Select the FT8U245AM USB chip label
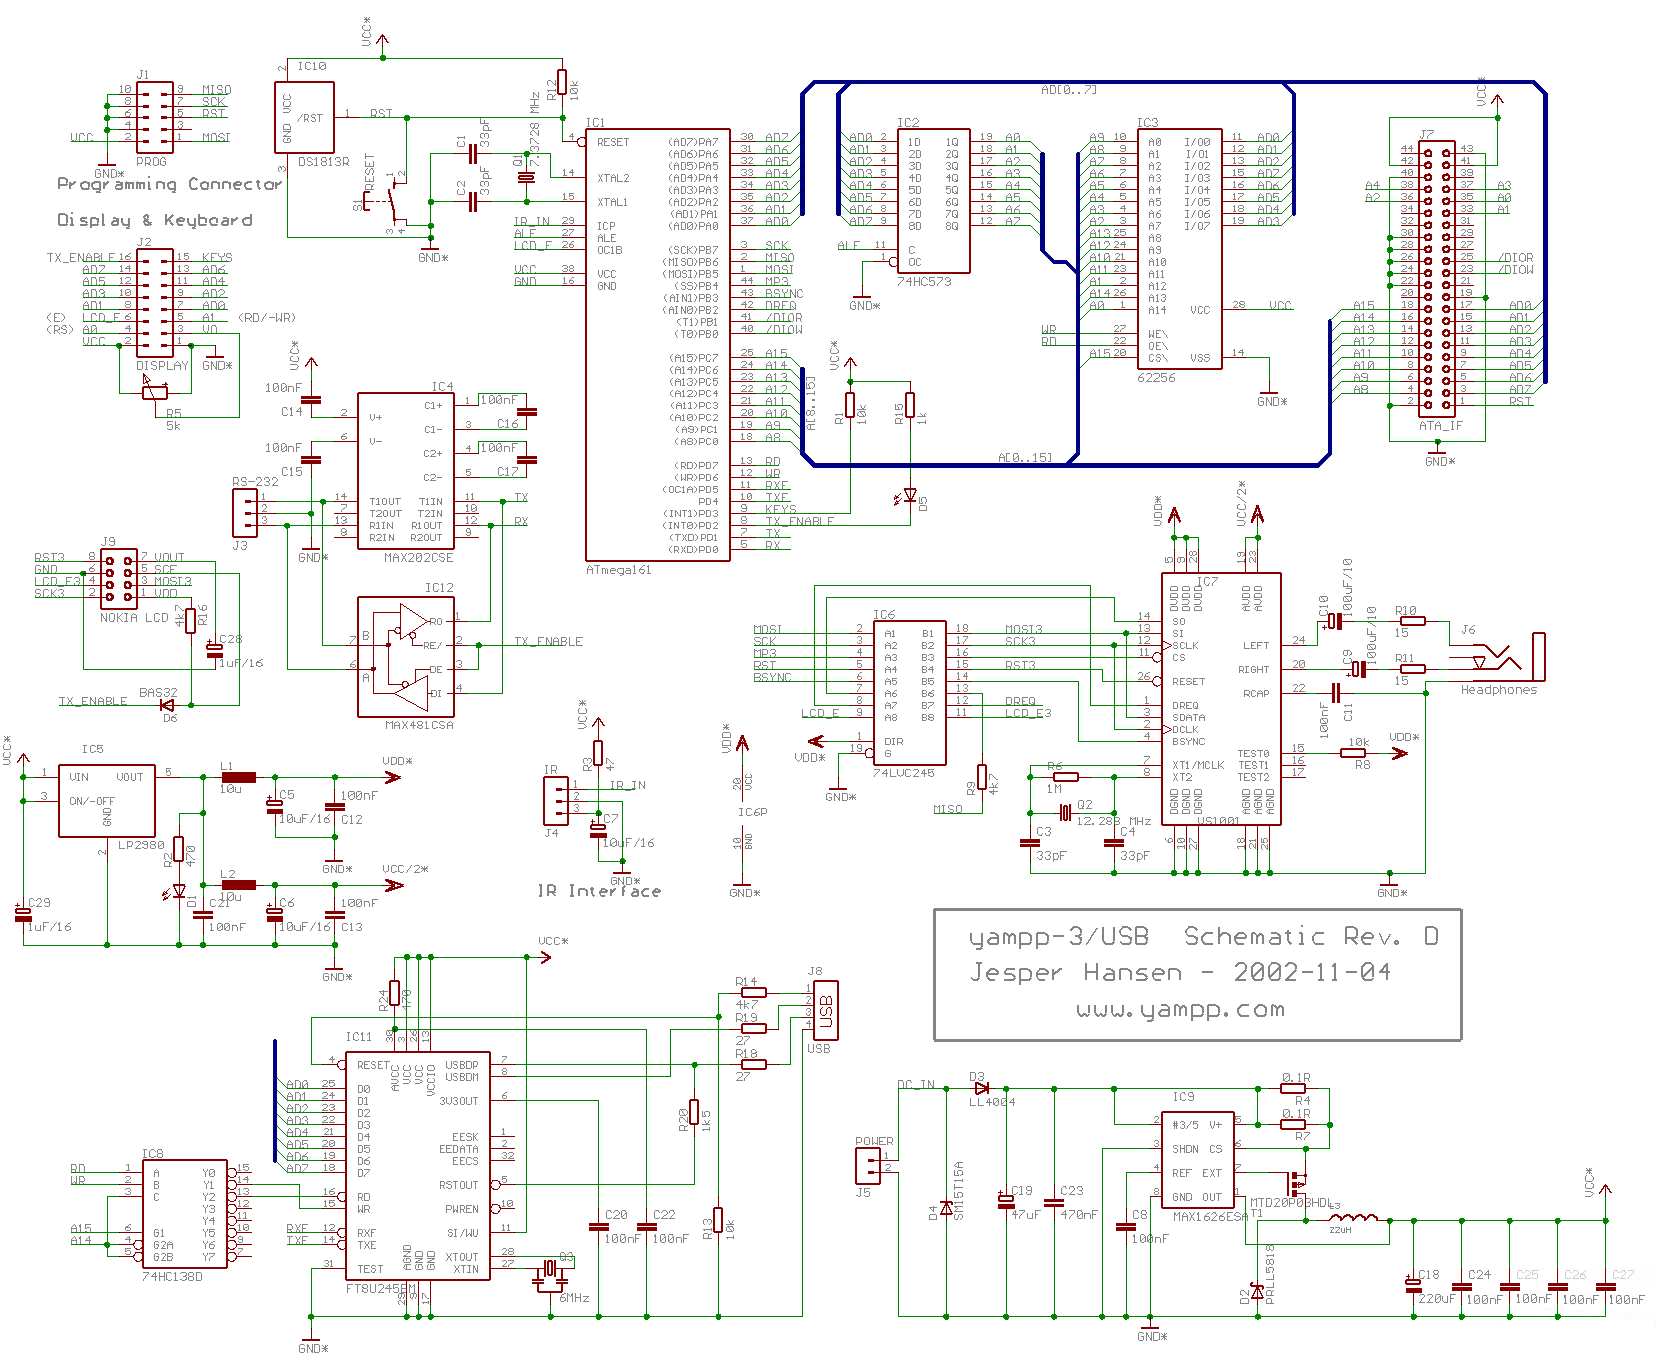 (x=380, y=1289)
